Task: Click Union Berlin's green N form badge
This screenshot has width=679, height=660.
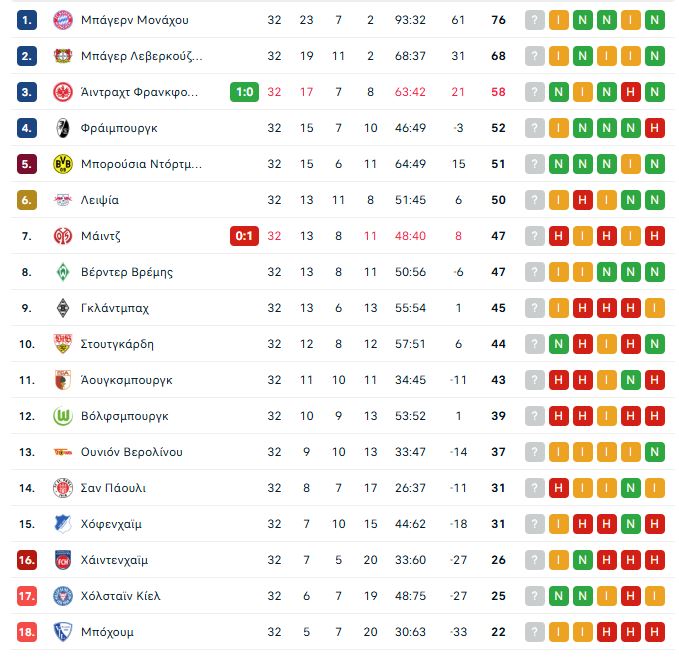Action: coord(654,452)
